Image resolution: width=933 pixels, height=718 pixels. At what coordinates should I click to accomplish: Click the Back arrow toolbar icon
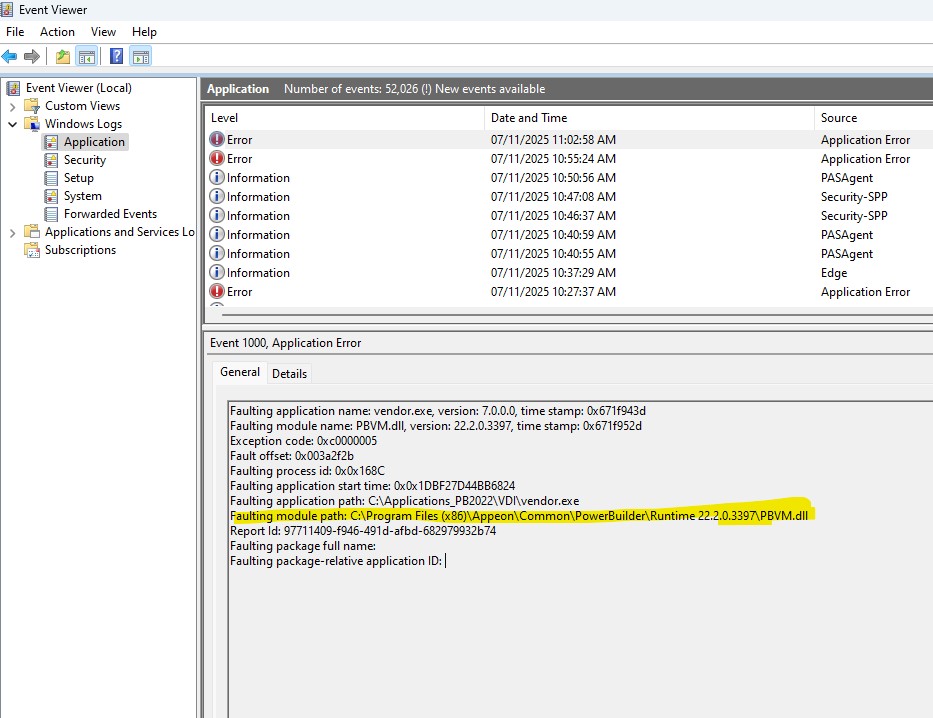(x=10, y=56)
